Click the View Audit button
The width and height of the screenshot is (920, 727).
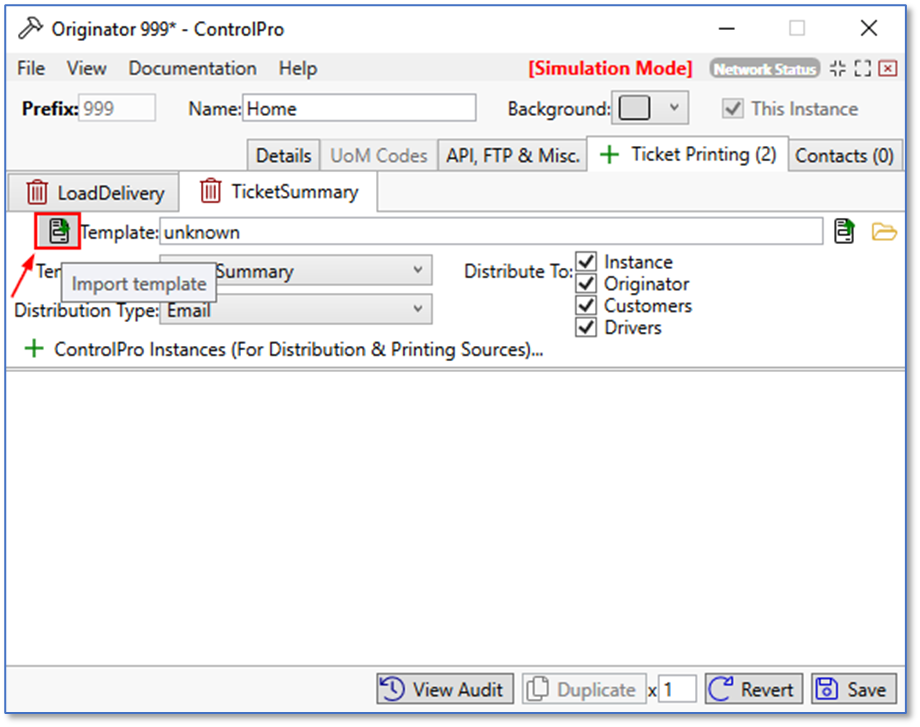445,689
